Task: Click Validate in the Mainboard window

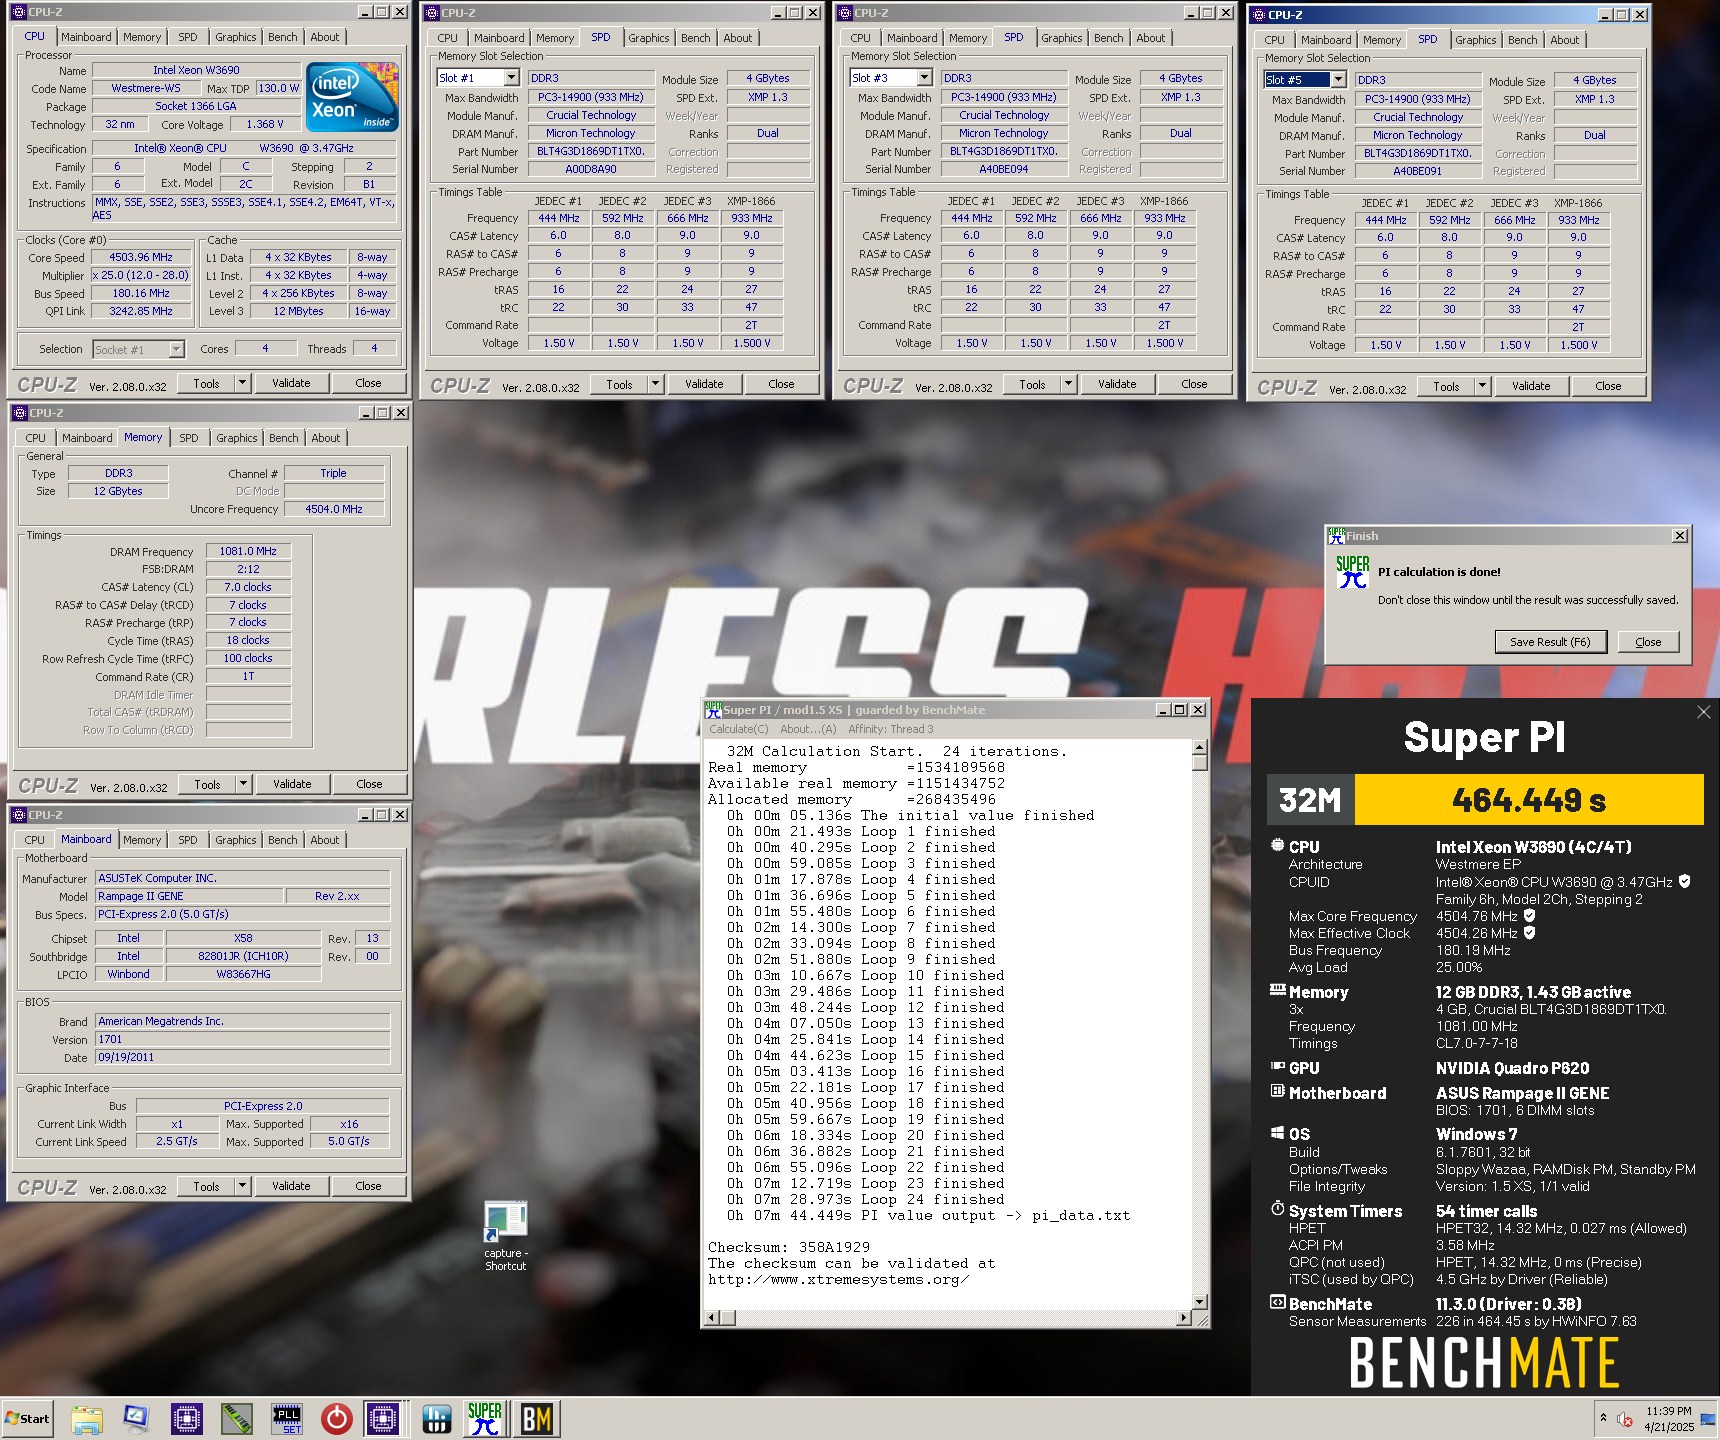Action: coord(291,1186)
